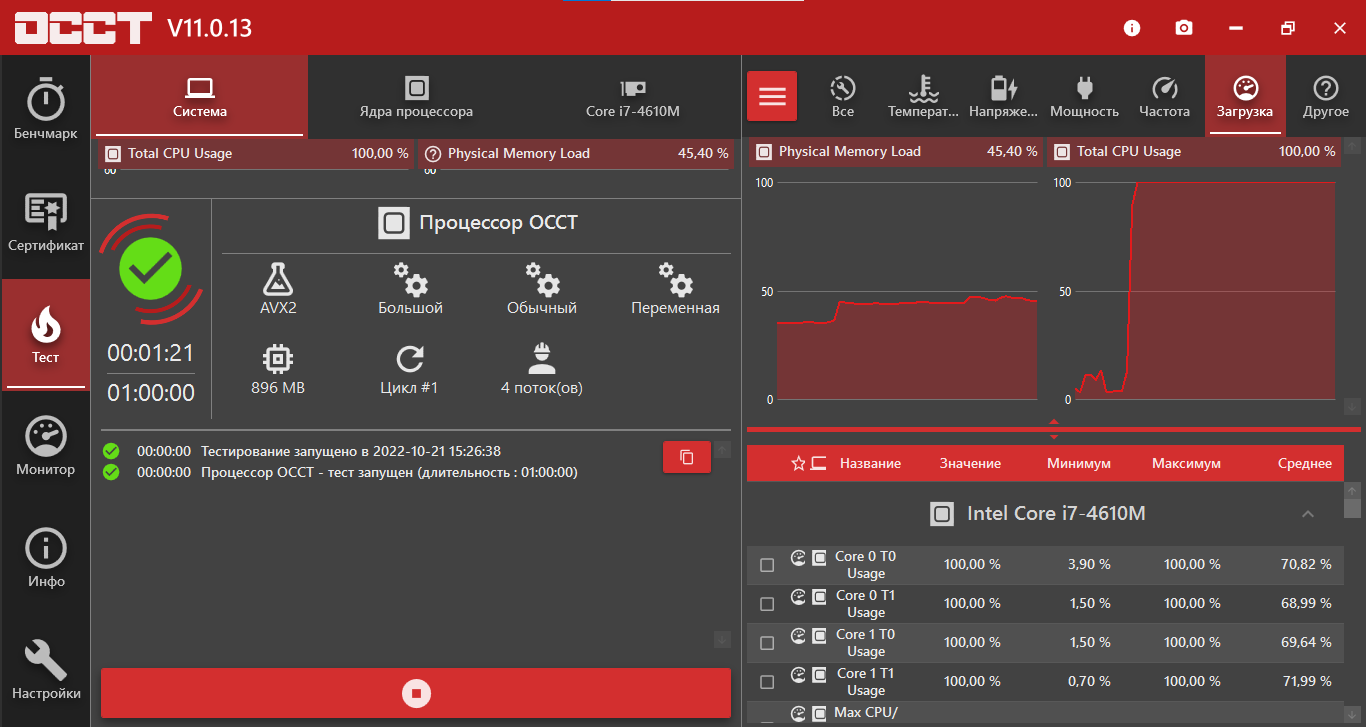Click the graphs area scroll-up arrow
This screenshot has height=727, width=1366.
(x=1352, y=146)
